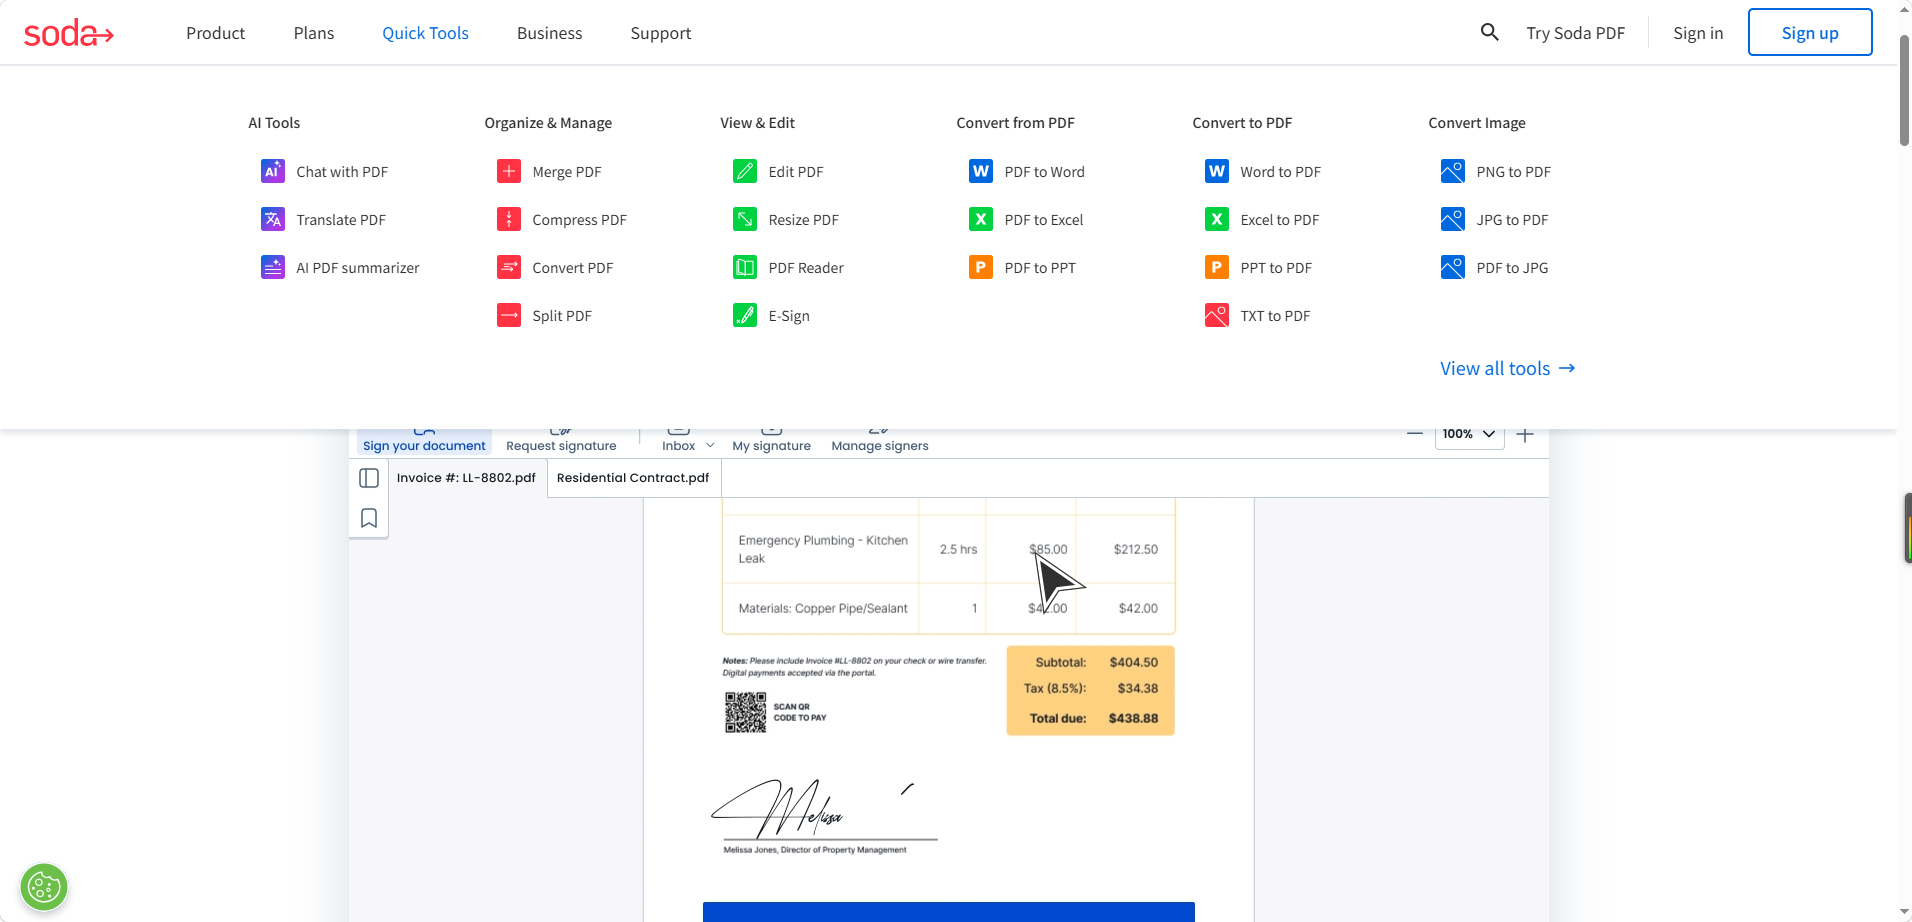Open the Plans menu
Image resolution: width=1912 pixels, height=922 pixels.
[x=314, y=33]
